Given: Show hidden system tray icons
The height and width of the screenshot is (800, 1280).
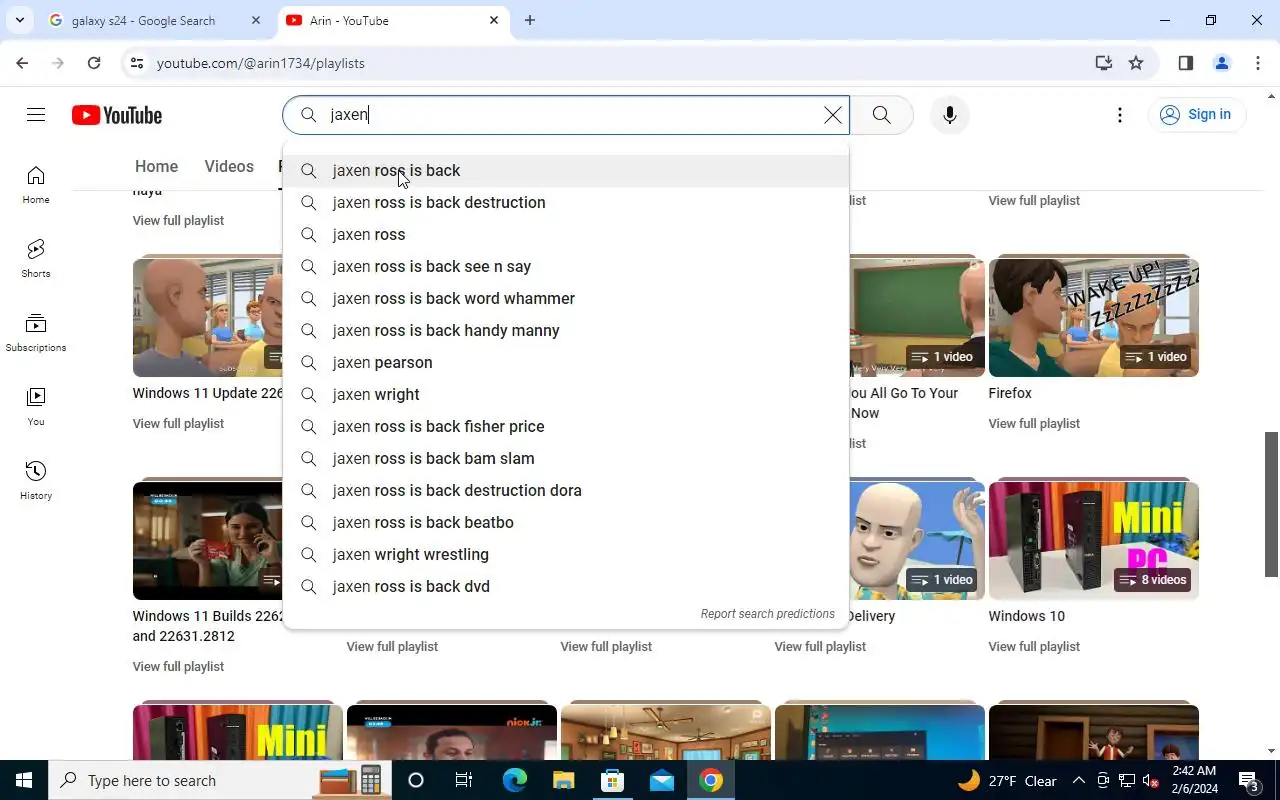Looking at the screenshot, I should pos(1079,780).
